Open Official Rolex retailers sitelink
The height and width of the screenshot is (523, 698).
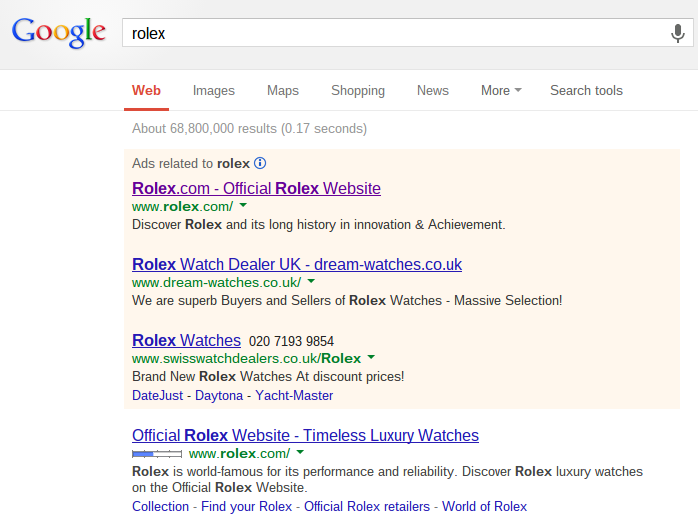(x=367, y=507)
